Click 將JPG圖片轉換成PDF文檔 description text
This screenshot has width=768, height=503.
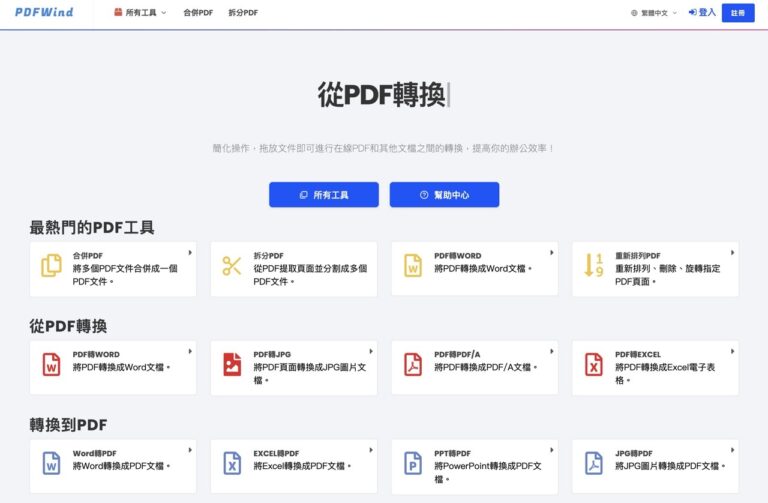click(x=670, y=466)
